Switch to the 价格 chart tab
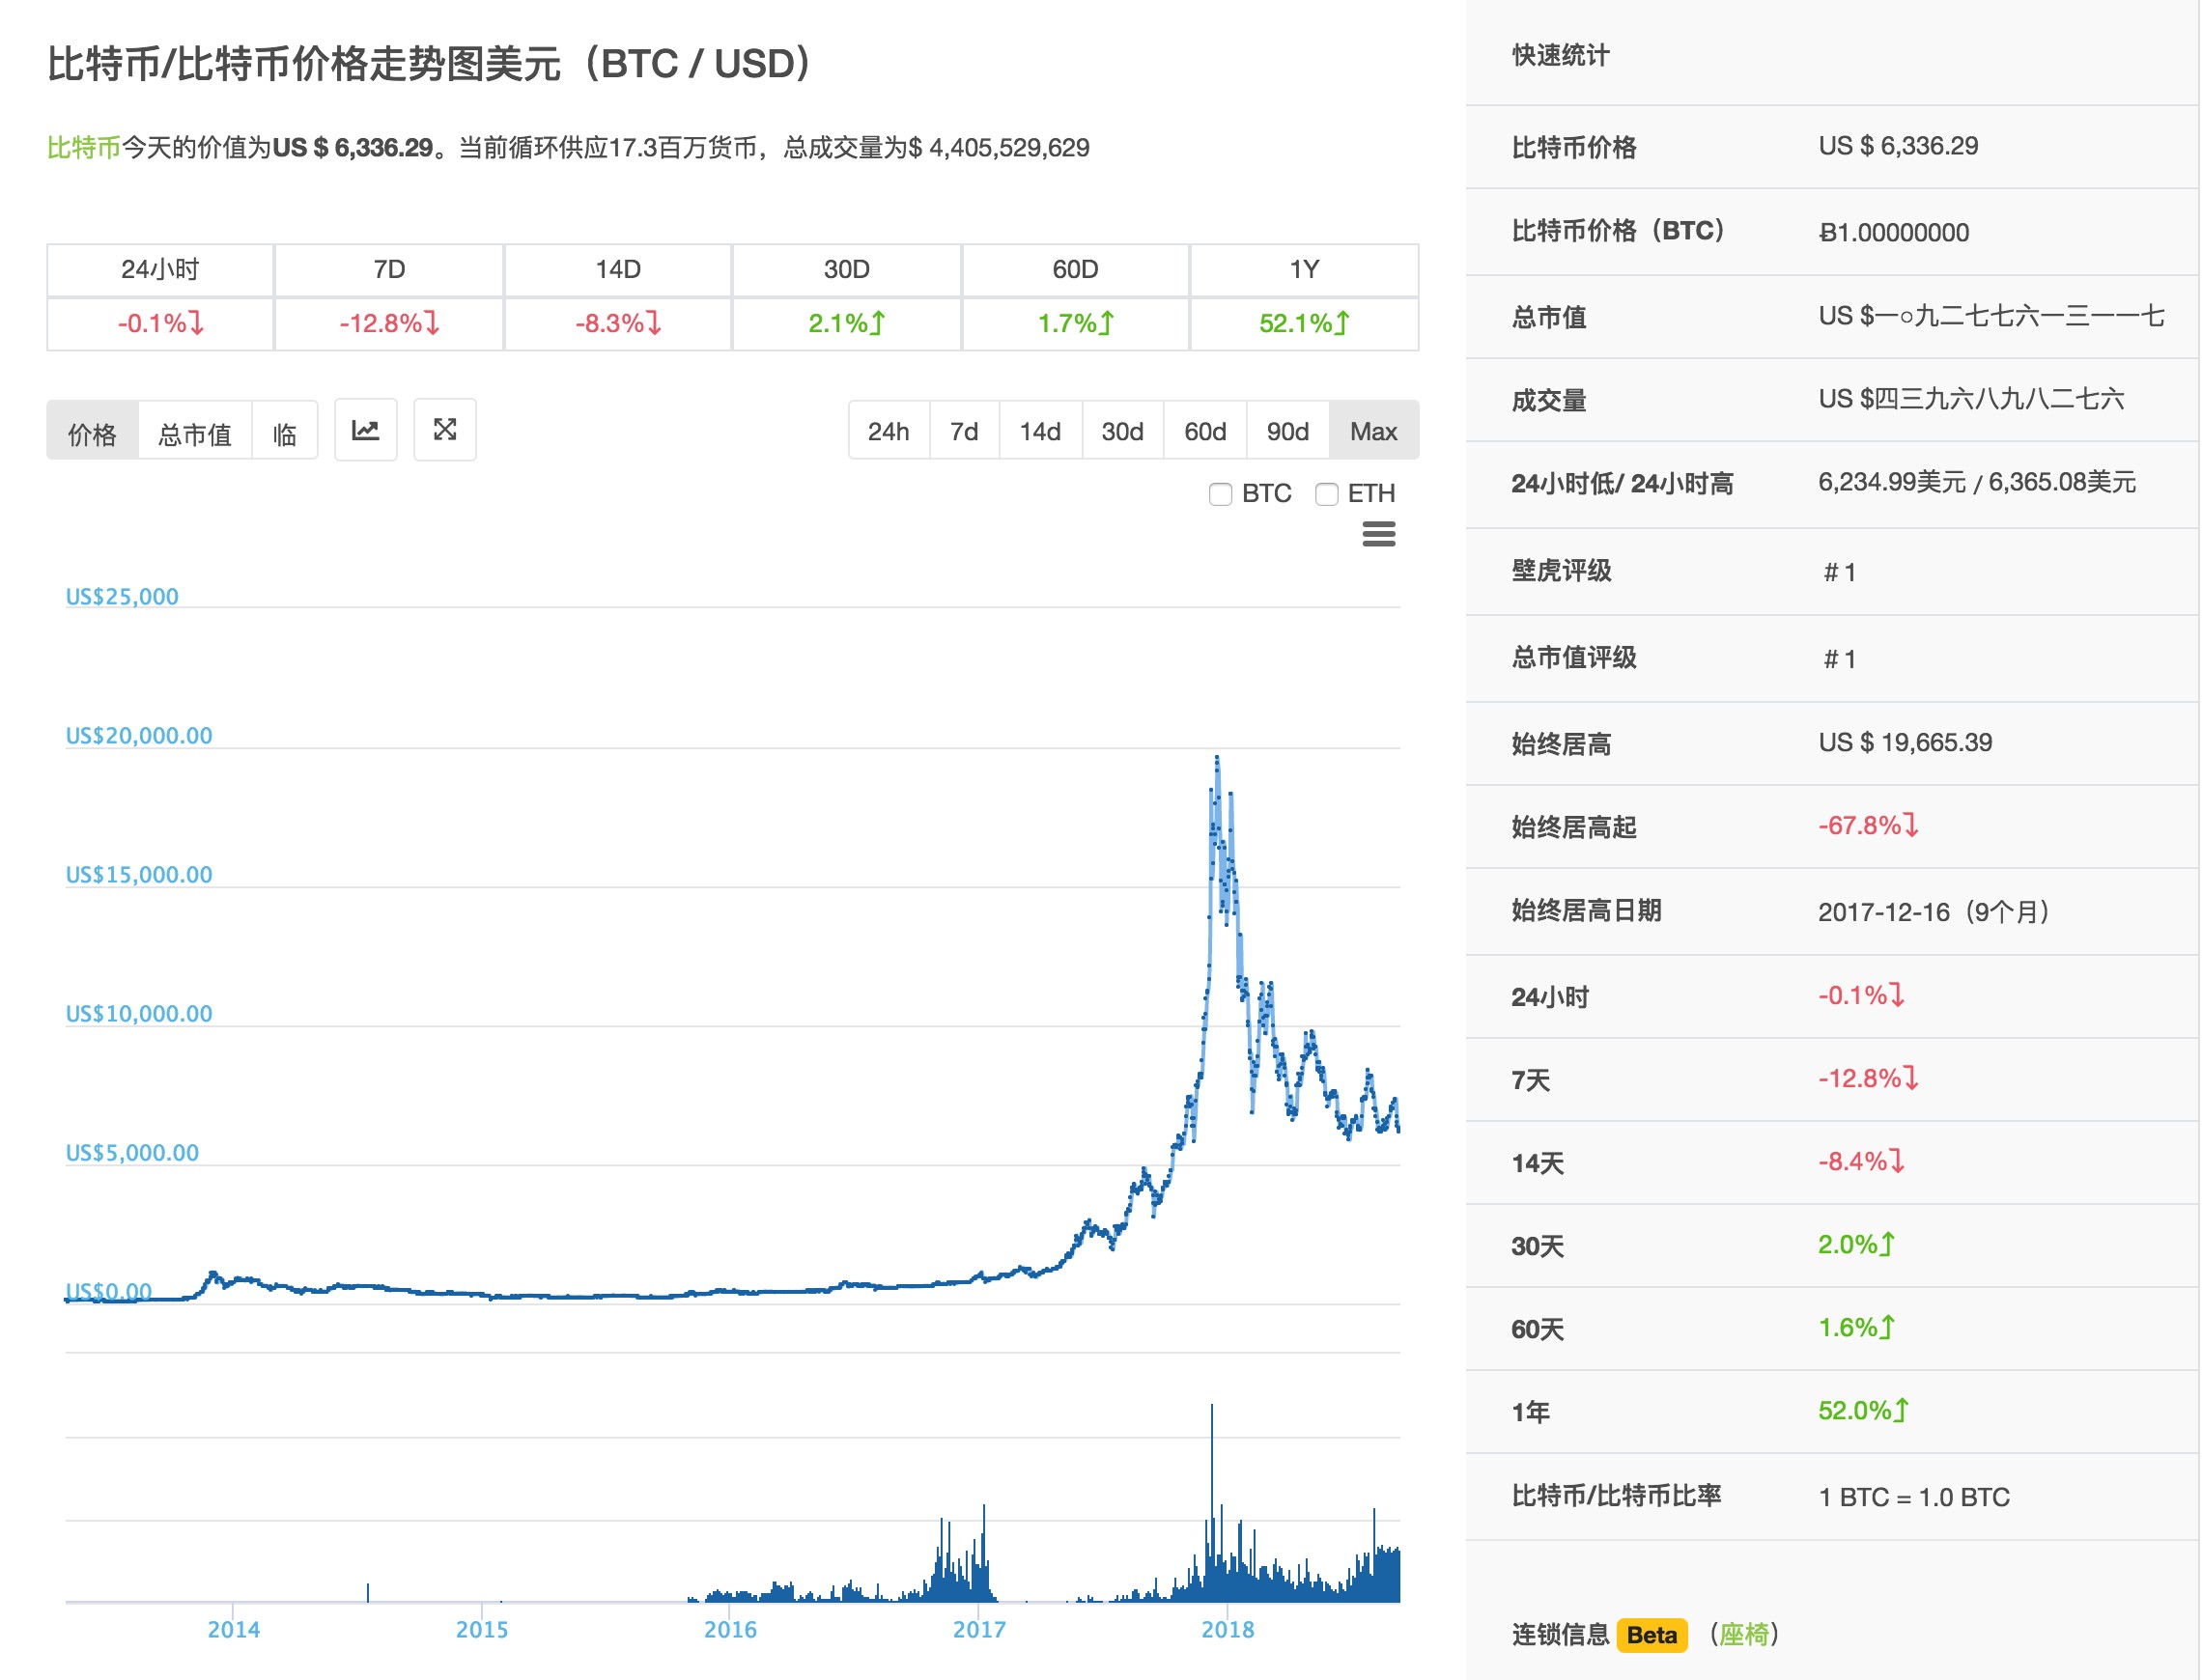The height and width of the screenshot is (1680, 2202). [x=92, y=433]
